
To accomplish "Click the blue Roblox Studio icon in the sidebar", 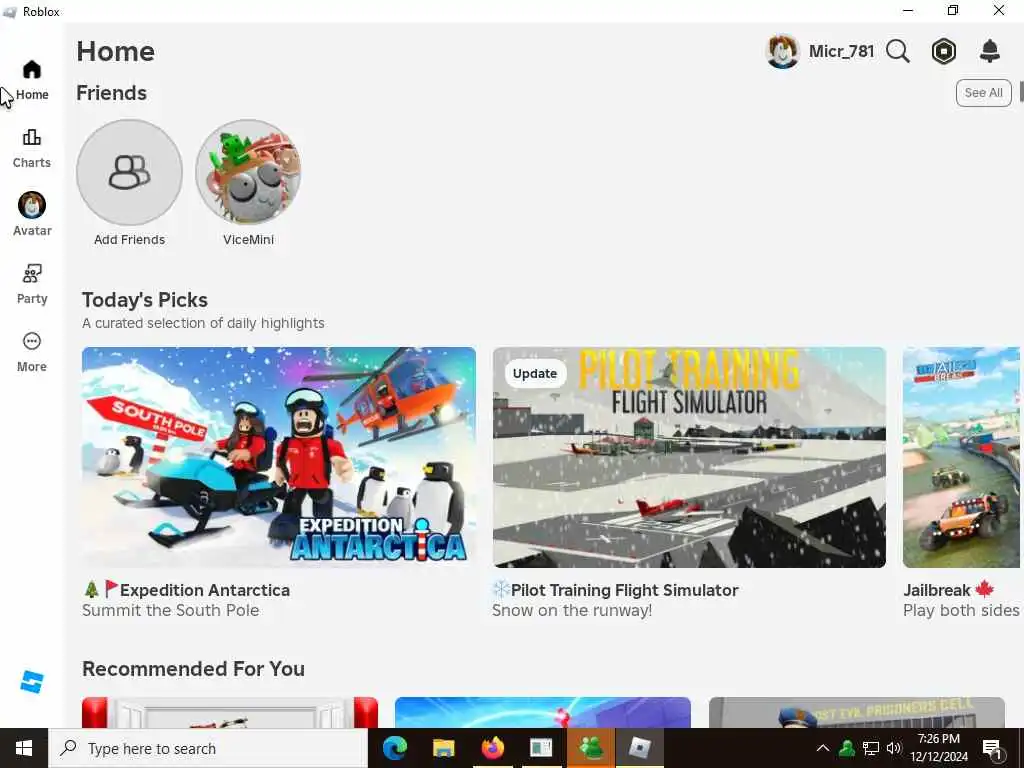I will (x=31, y=682).
